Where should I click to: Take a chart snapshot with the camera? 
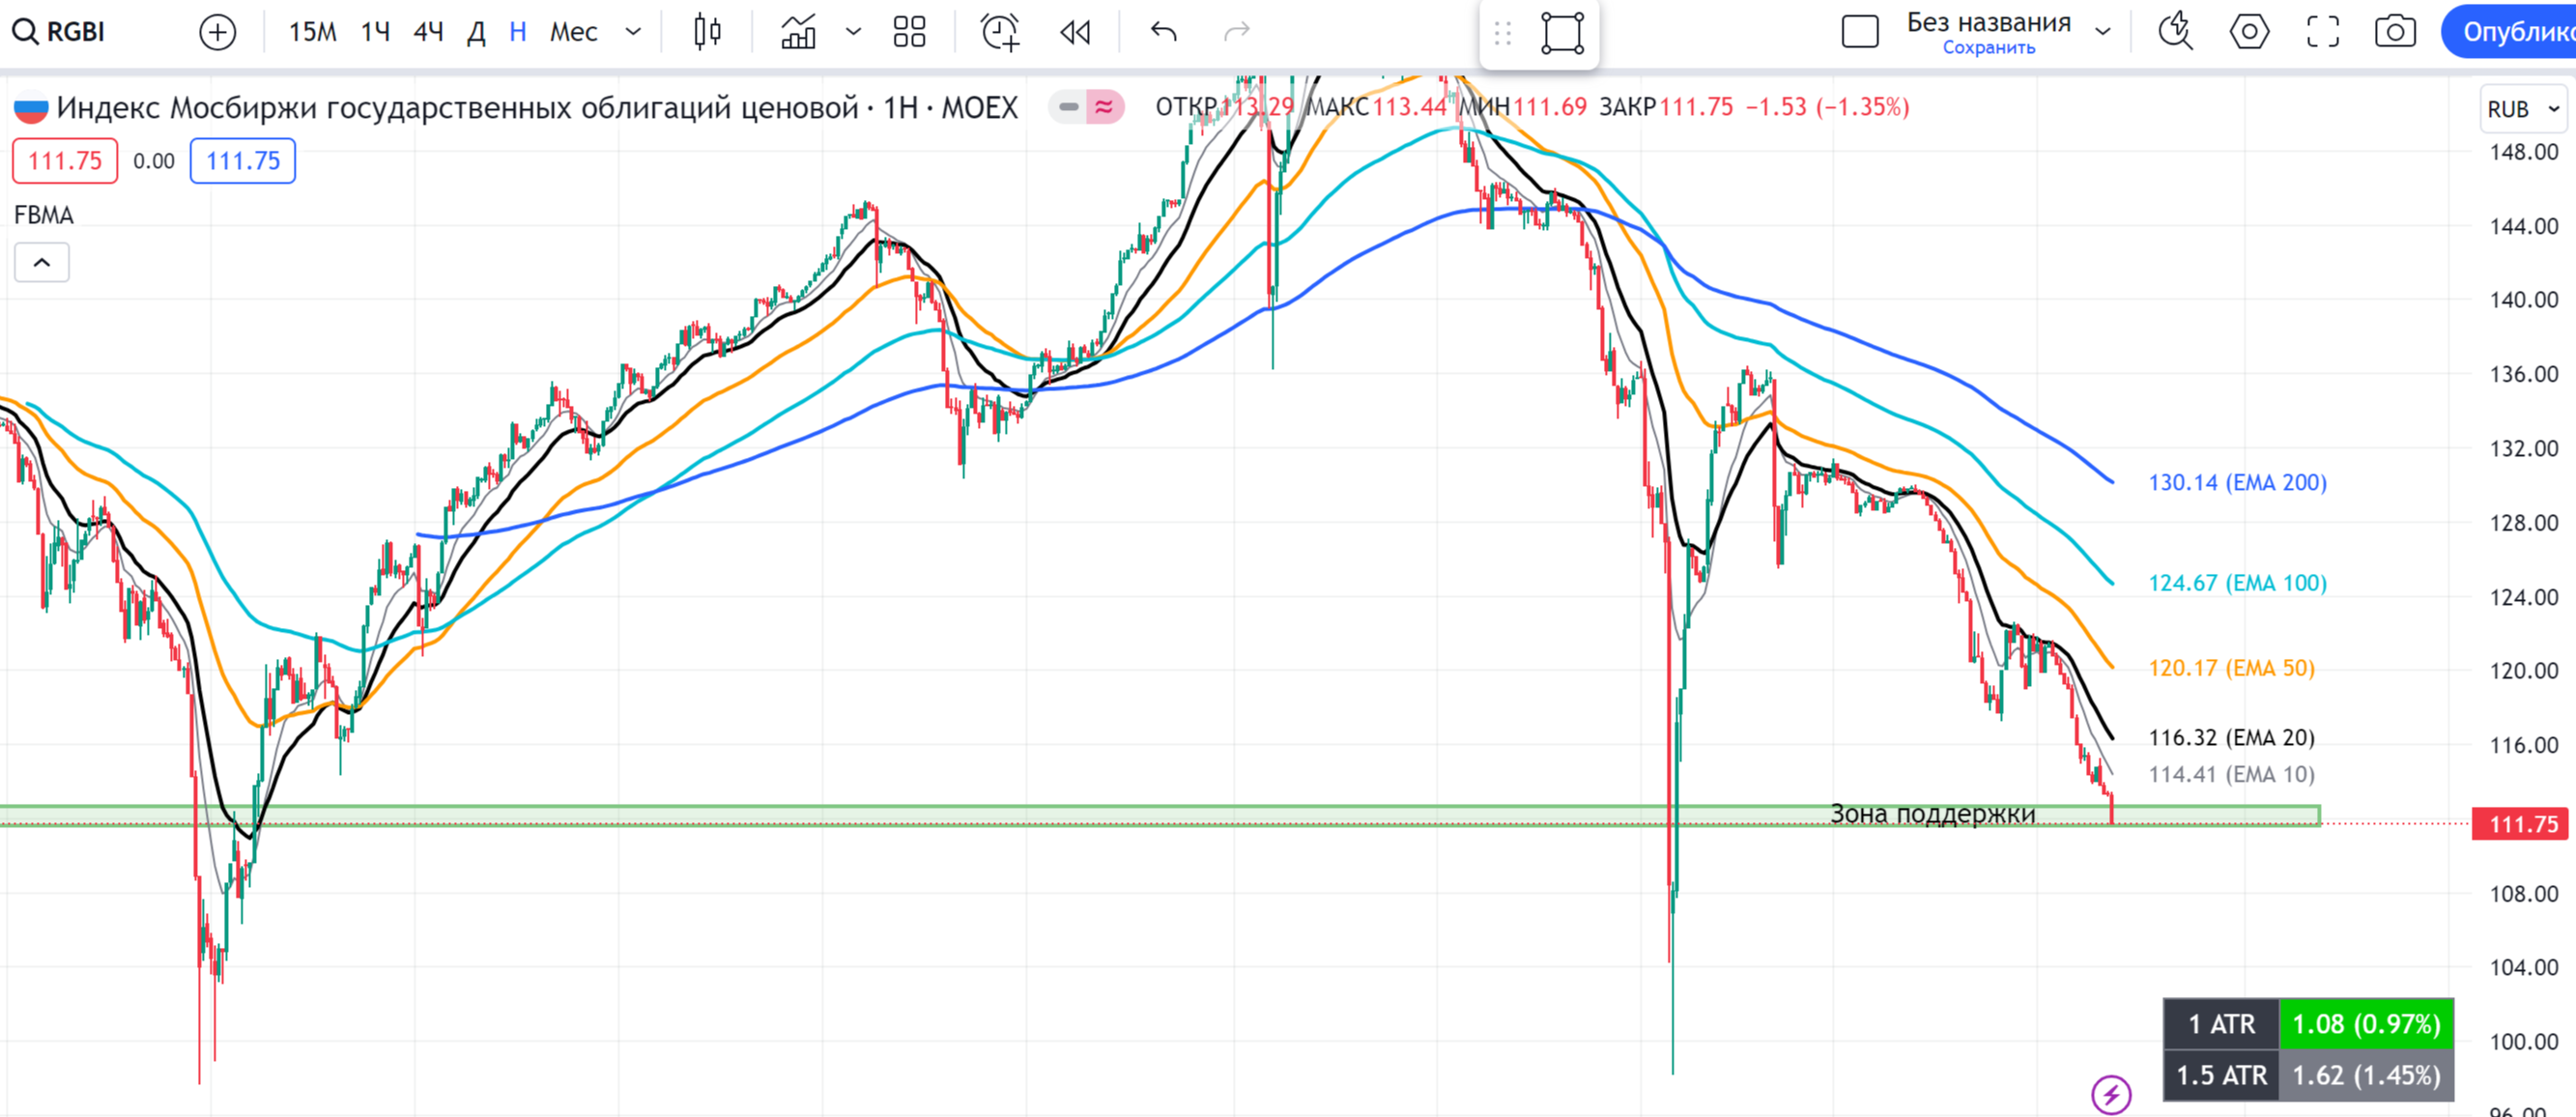coord(2395,32)
